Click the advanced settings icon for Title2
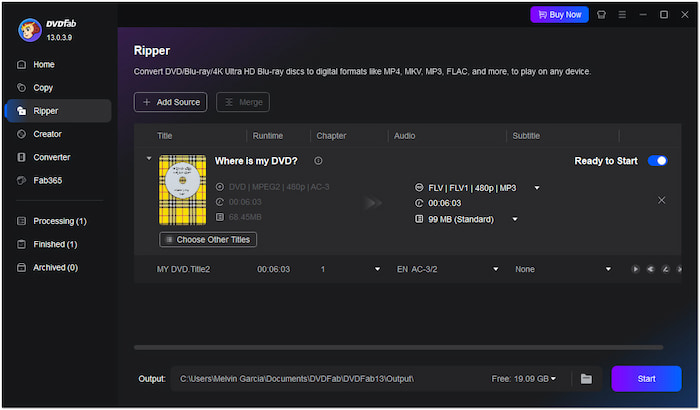This screenshot has height=410, width=700. 649,269
